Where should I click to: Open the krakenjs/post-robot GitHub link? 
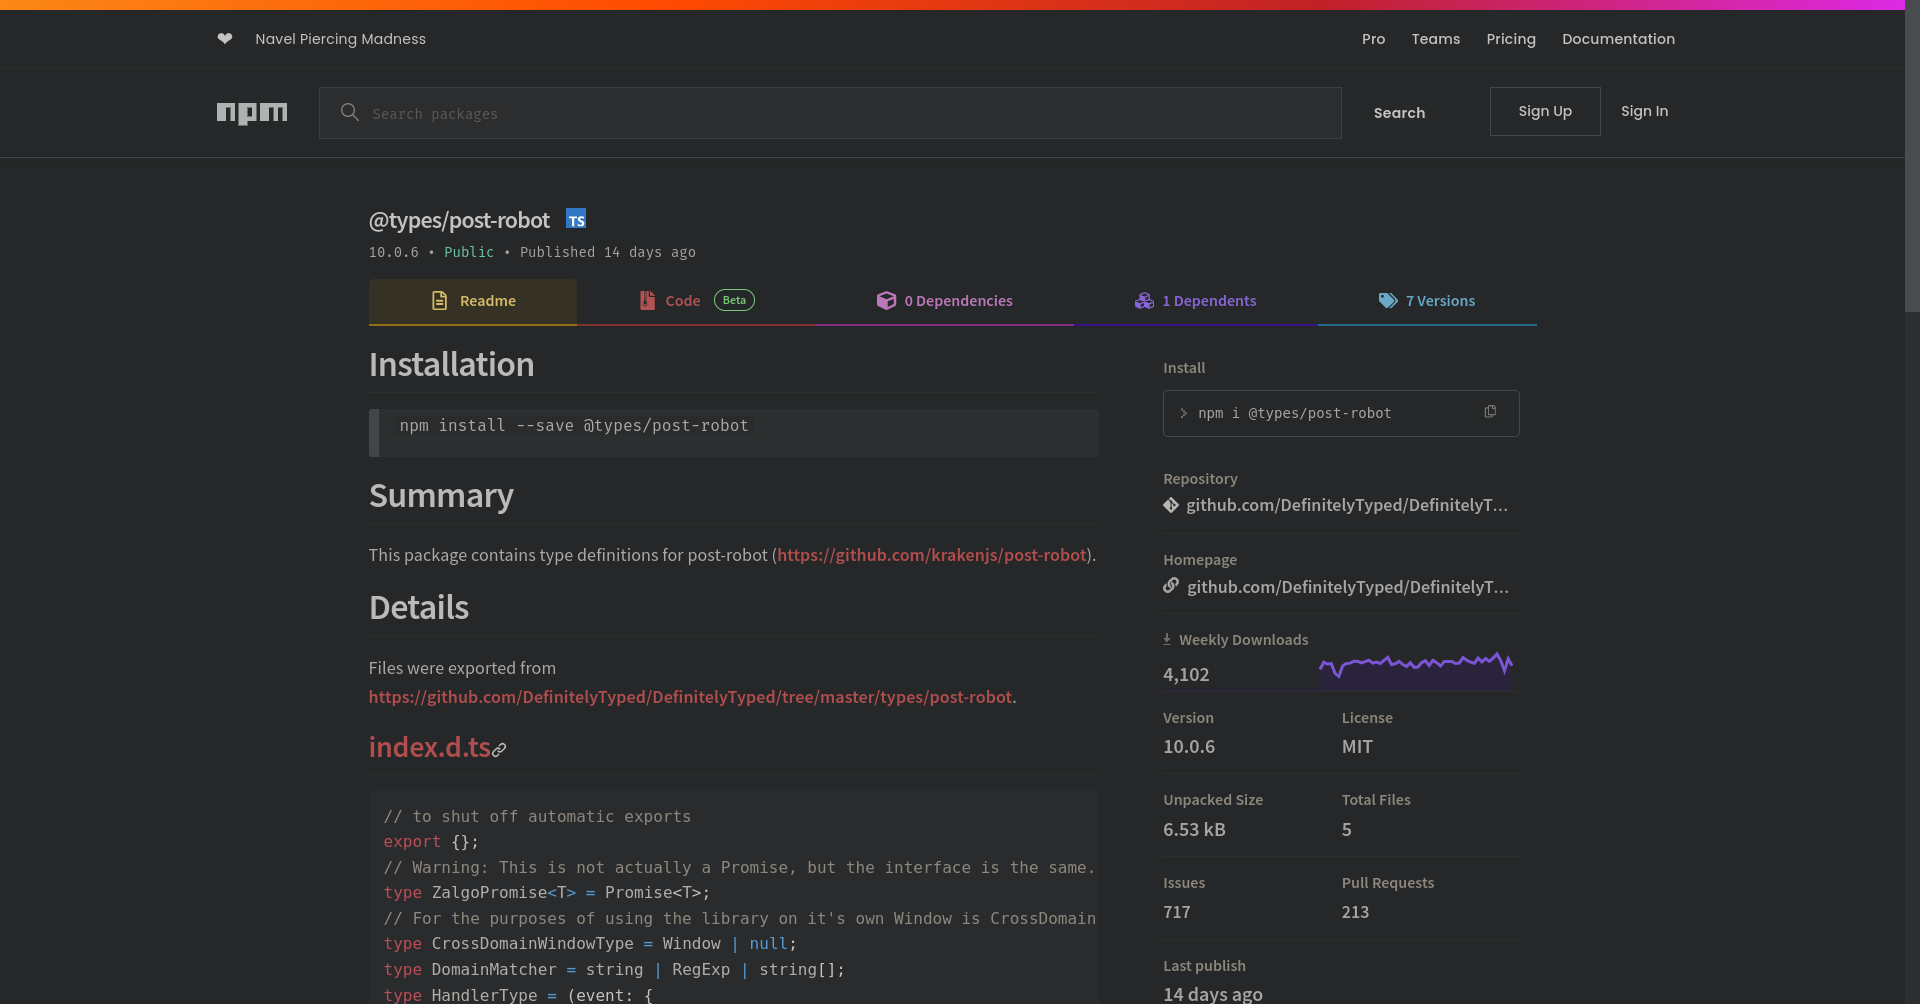[x=931, y=555]
